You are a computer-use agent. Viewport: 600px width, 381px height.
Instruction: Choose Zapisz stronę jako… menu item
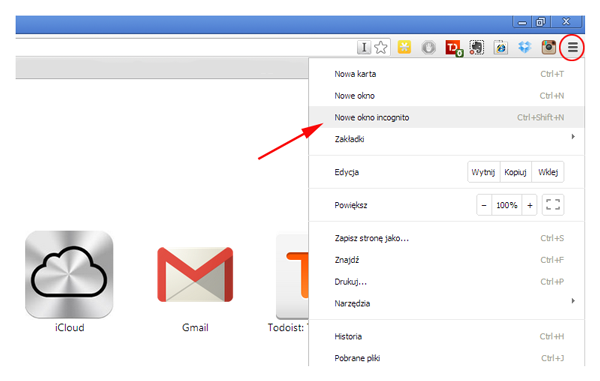click(446, 238)
